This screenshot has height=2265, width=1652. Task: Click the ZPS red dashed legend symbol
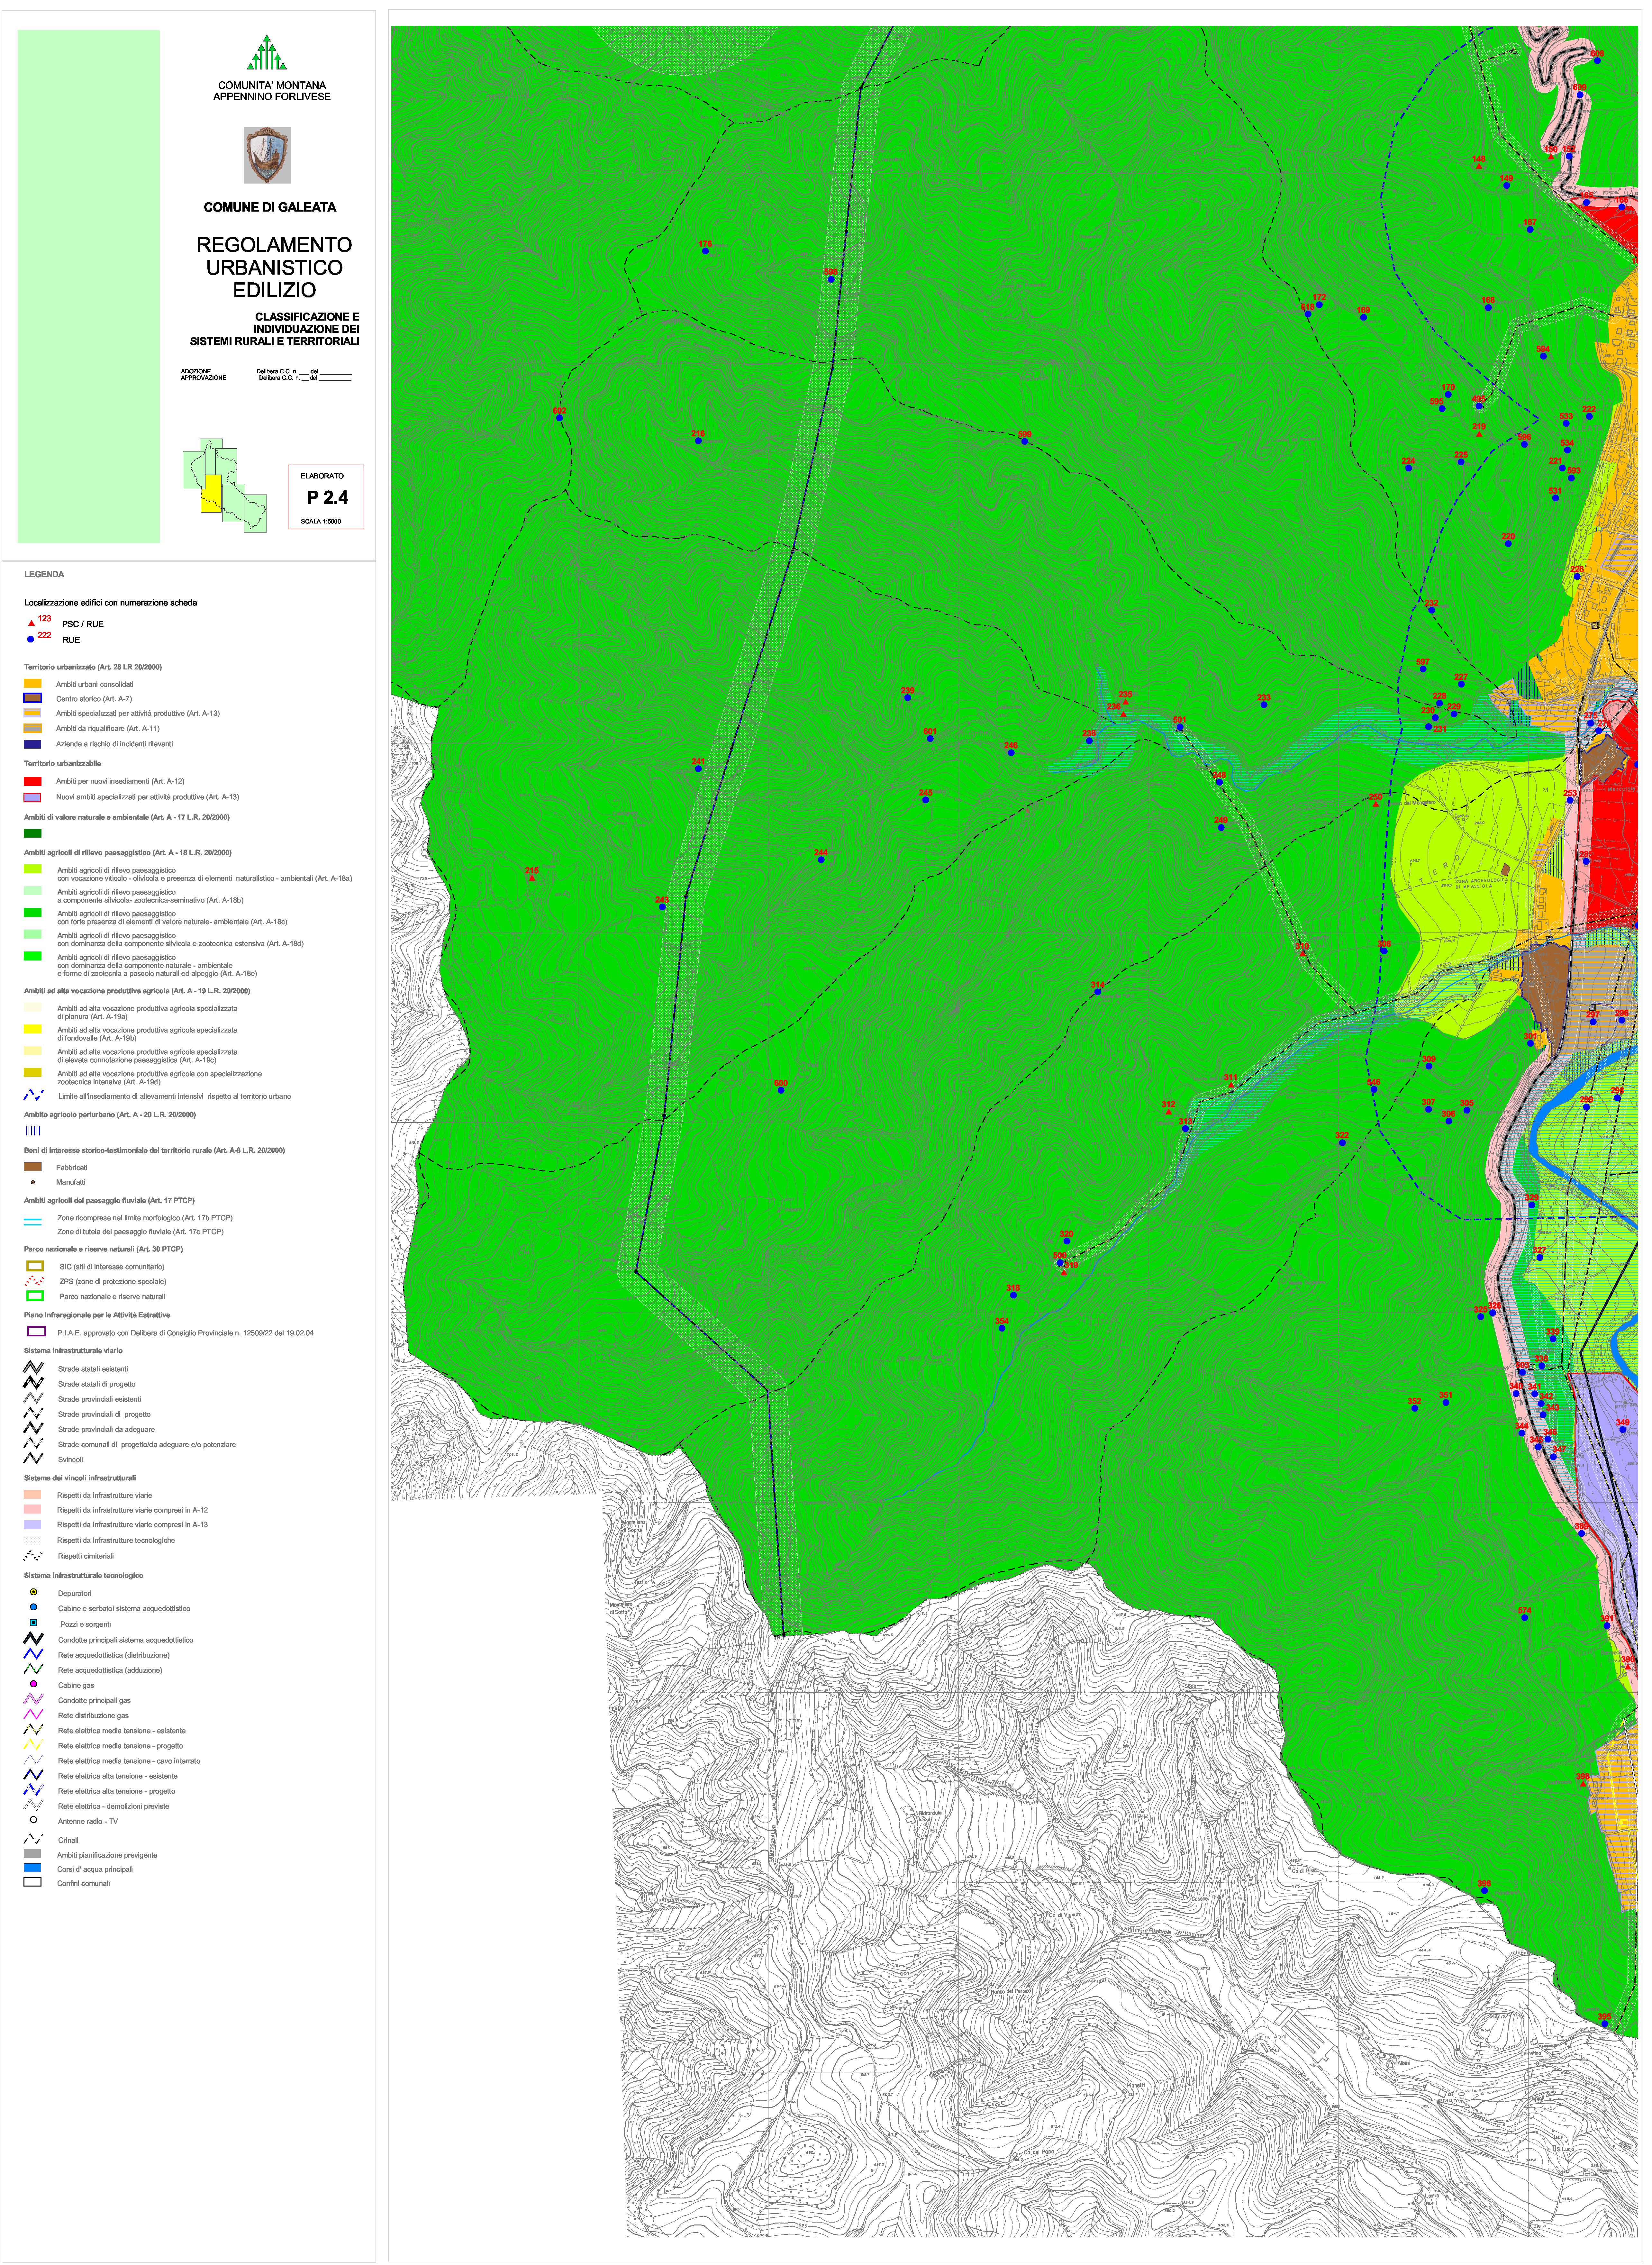[x=34, y=1281]
